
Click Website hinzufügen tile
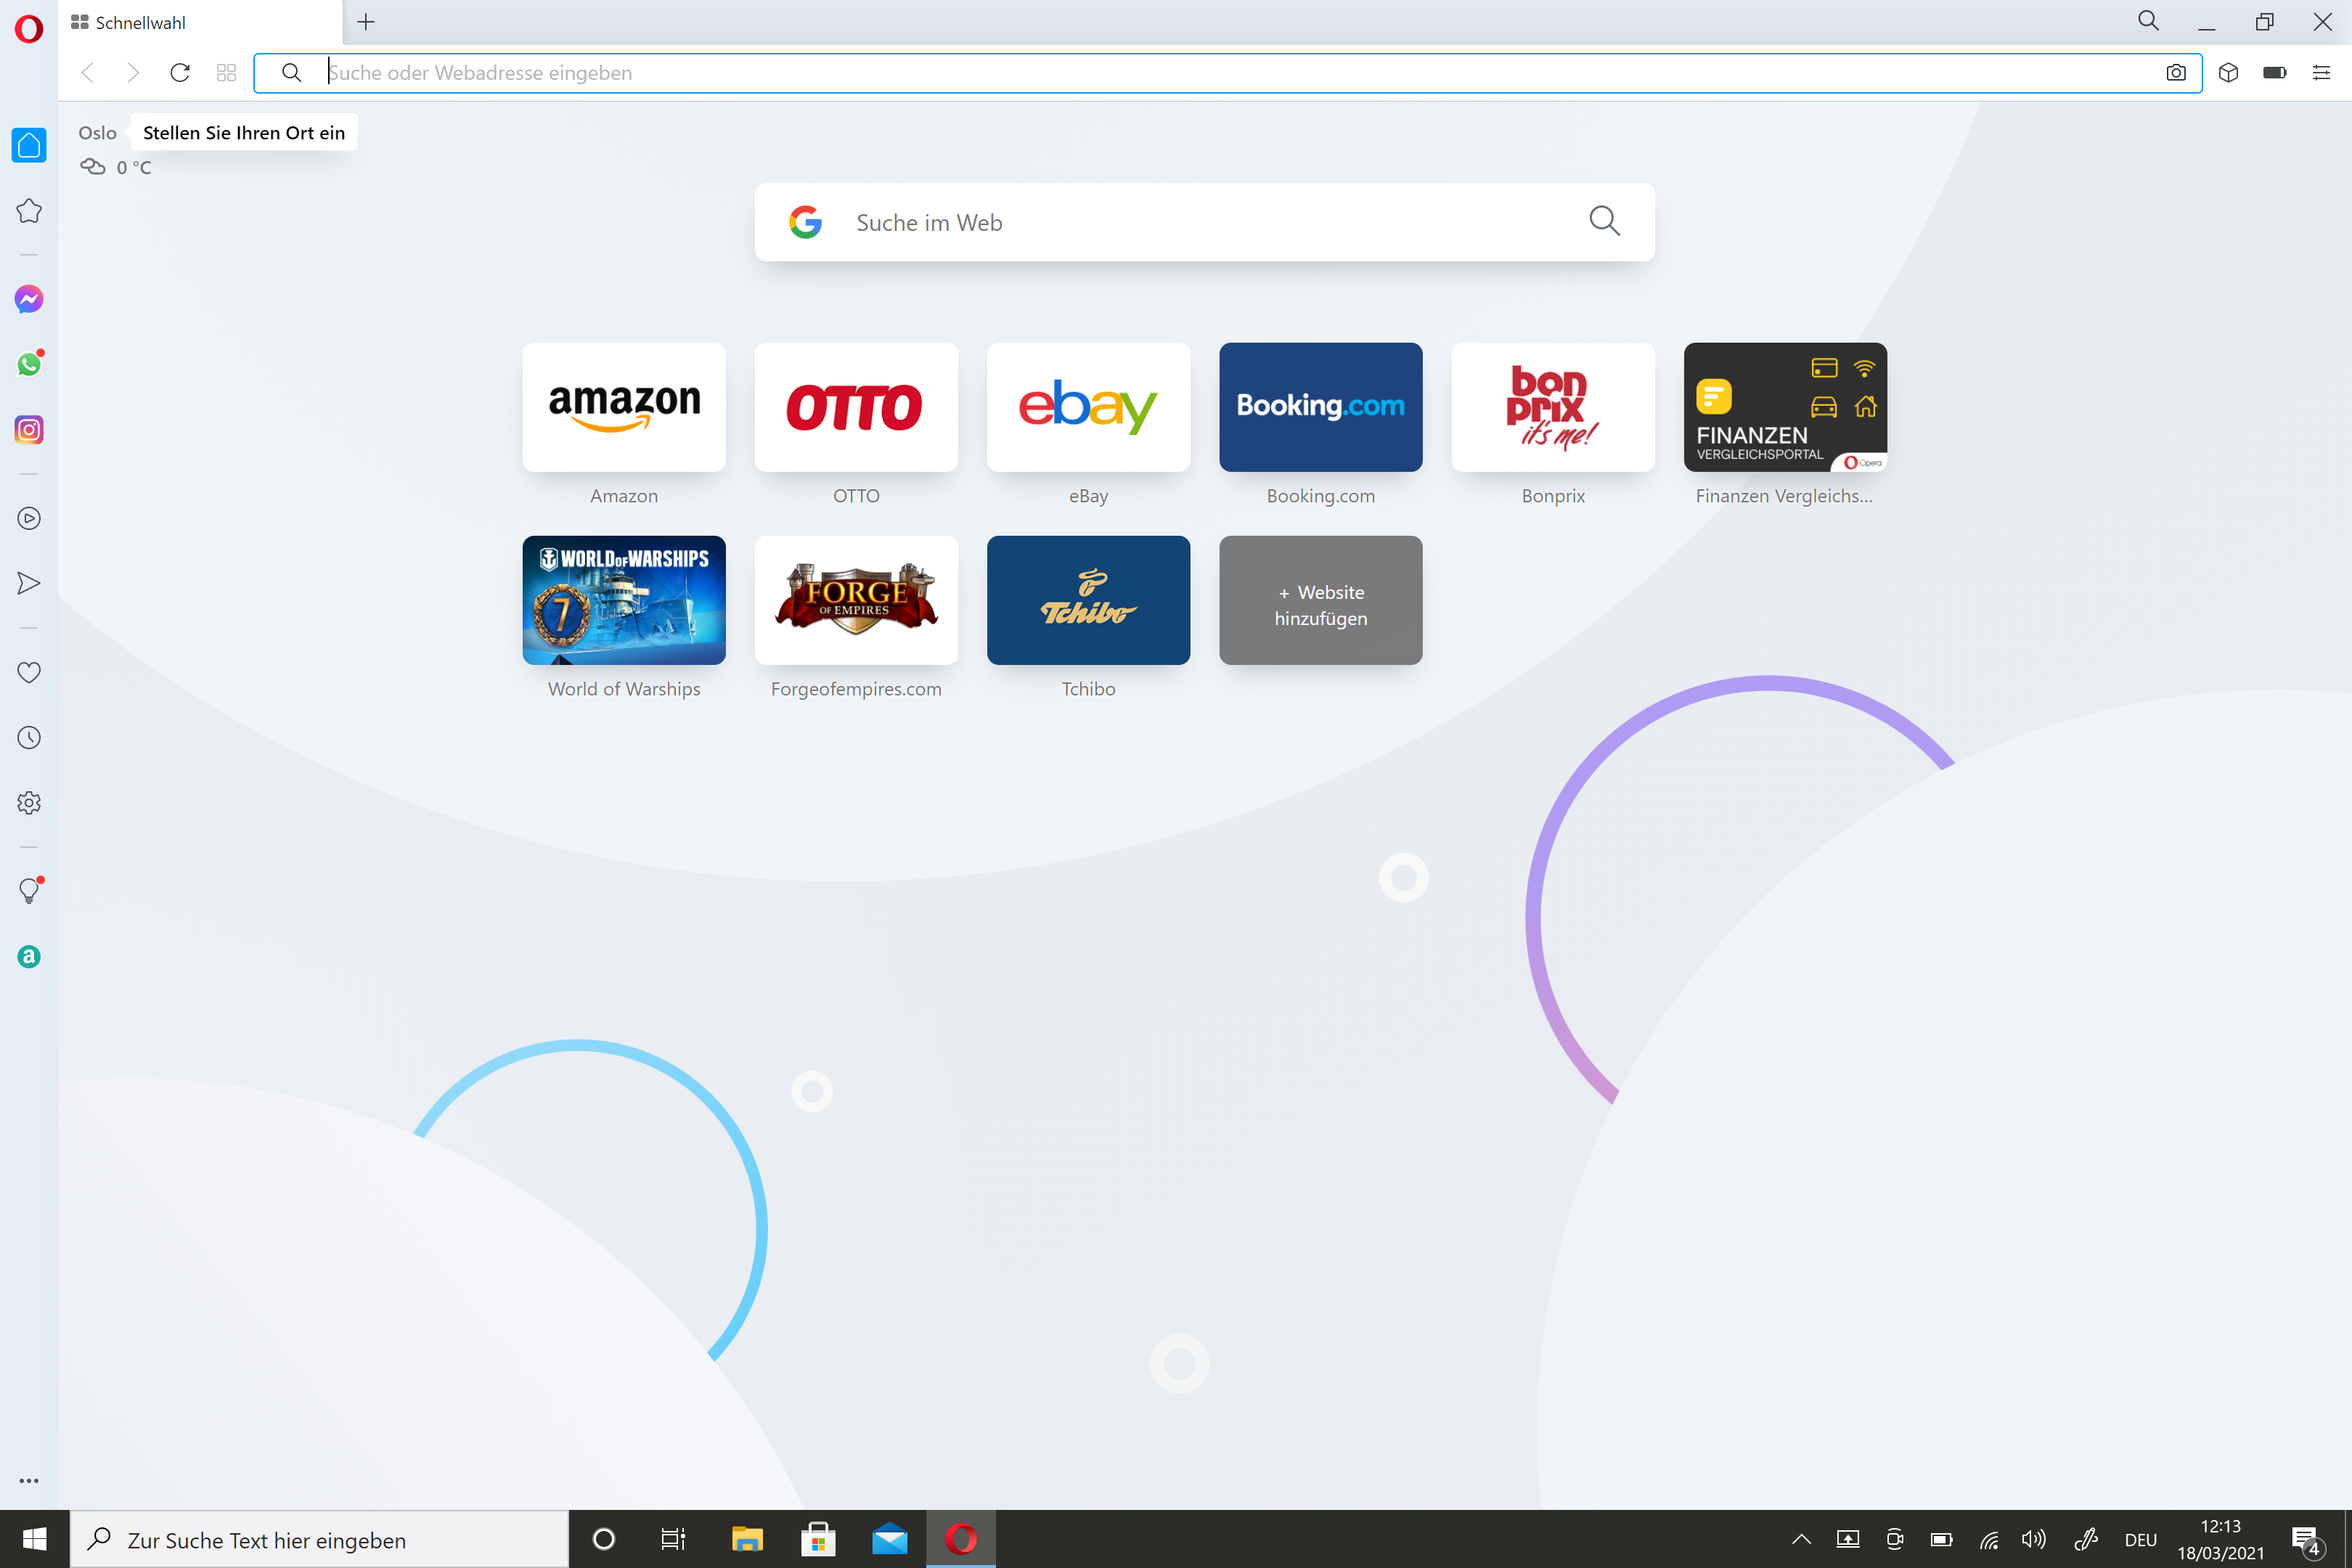(x=1320, y=600)
